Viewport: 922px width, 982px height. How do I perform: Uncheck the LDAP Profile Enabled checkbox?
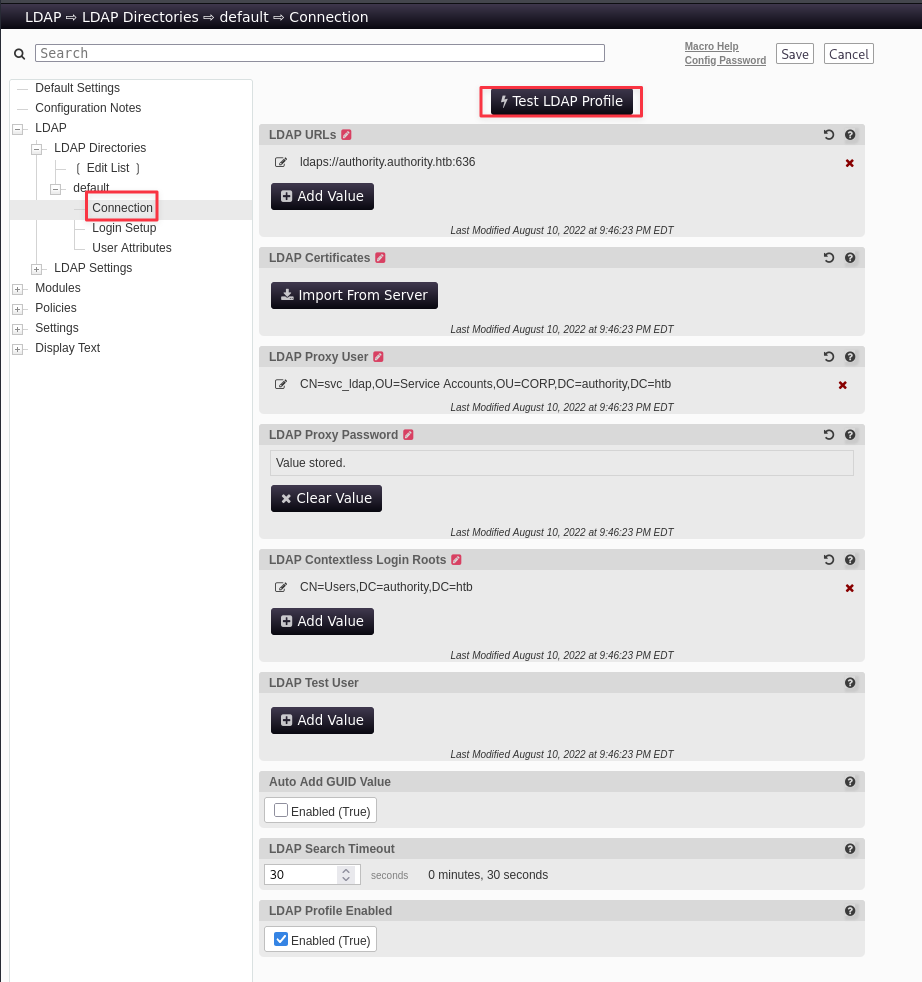click(281, 939)
